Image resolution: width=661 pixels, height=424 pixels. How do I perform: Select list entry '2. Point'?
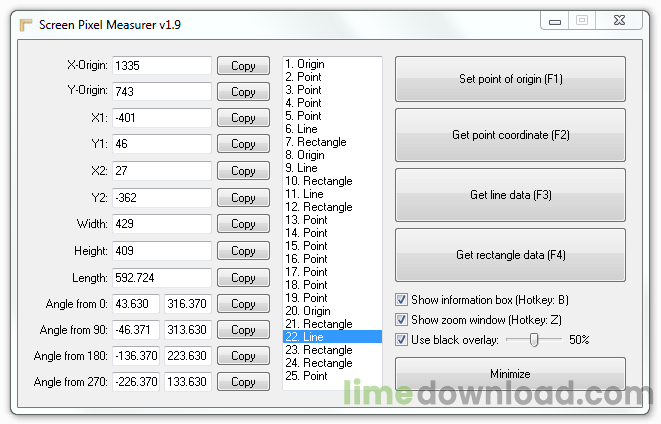(332, 77)
